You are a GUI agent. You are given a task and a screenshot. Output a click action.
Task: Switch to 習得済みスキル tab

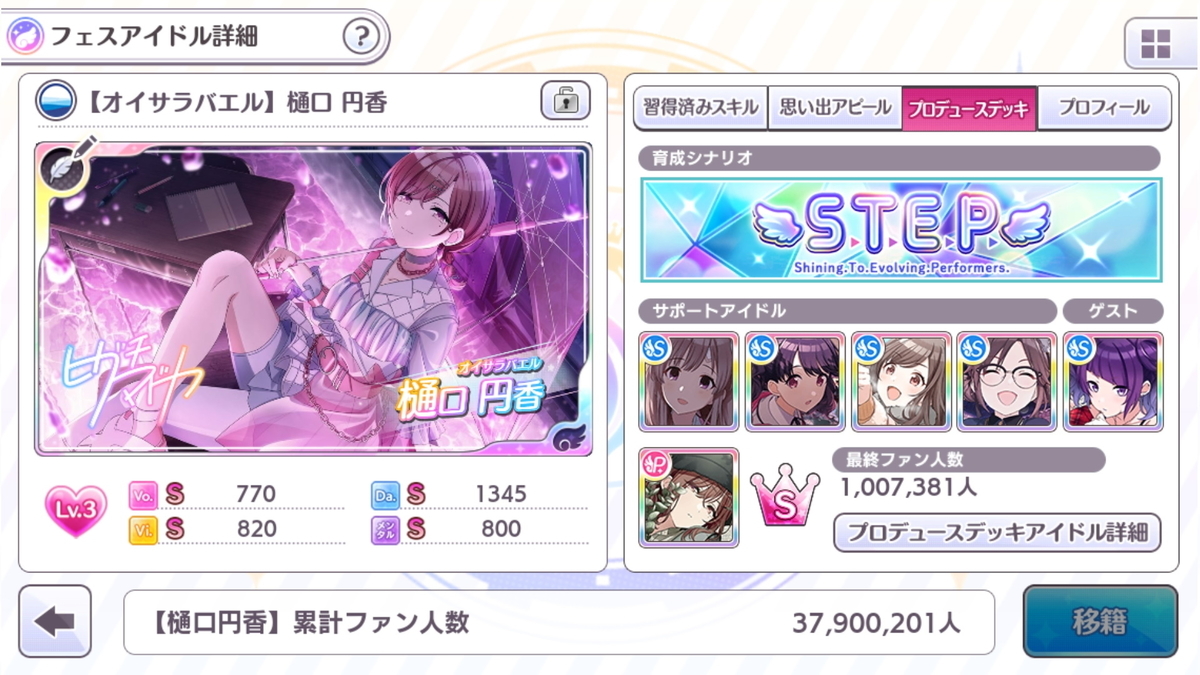coord(699,108)
